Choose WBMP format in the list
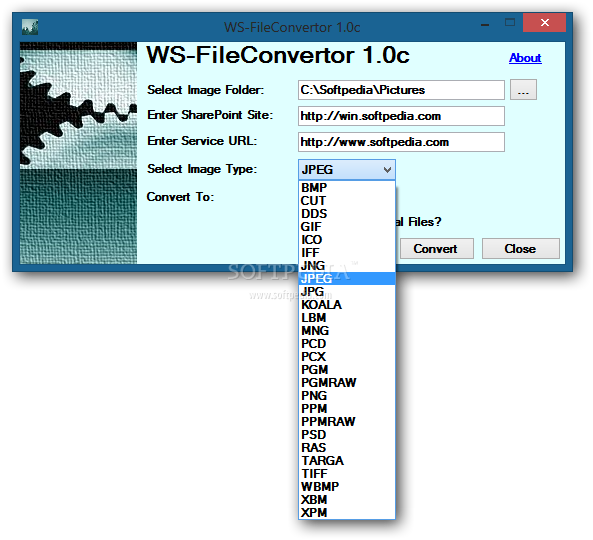Image resolution: width=593 pixels, height=540 pixels. point(347,487)
